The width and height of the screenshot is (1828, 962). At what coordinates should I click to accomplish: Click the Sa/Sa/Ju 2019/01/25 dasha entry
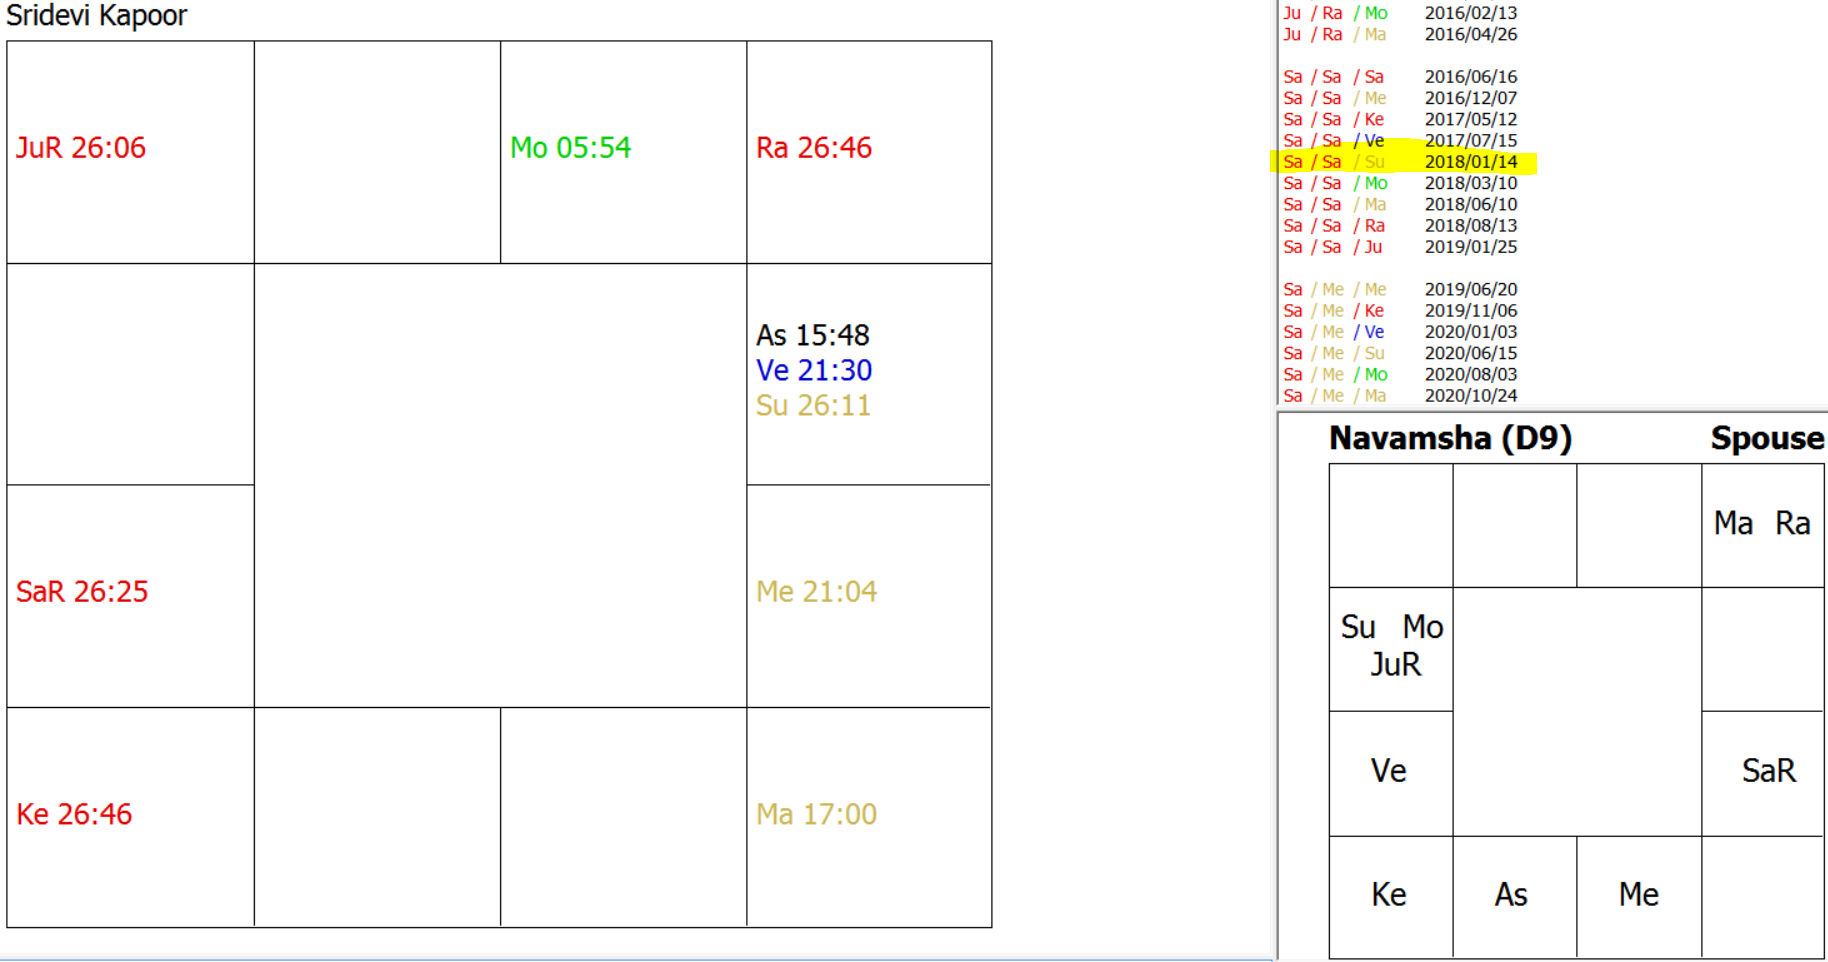pos(1400,247)
